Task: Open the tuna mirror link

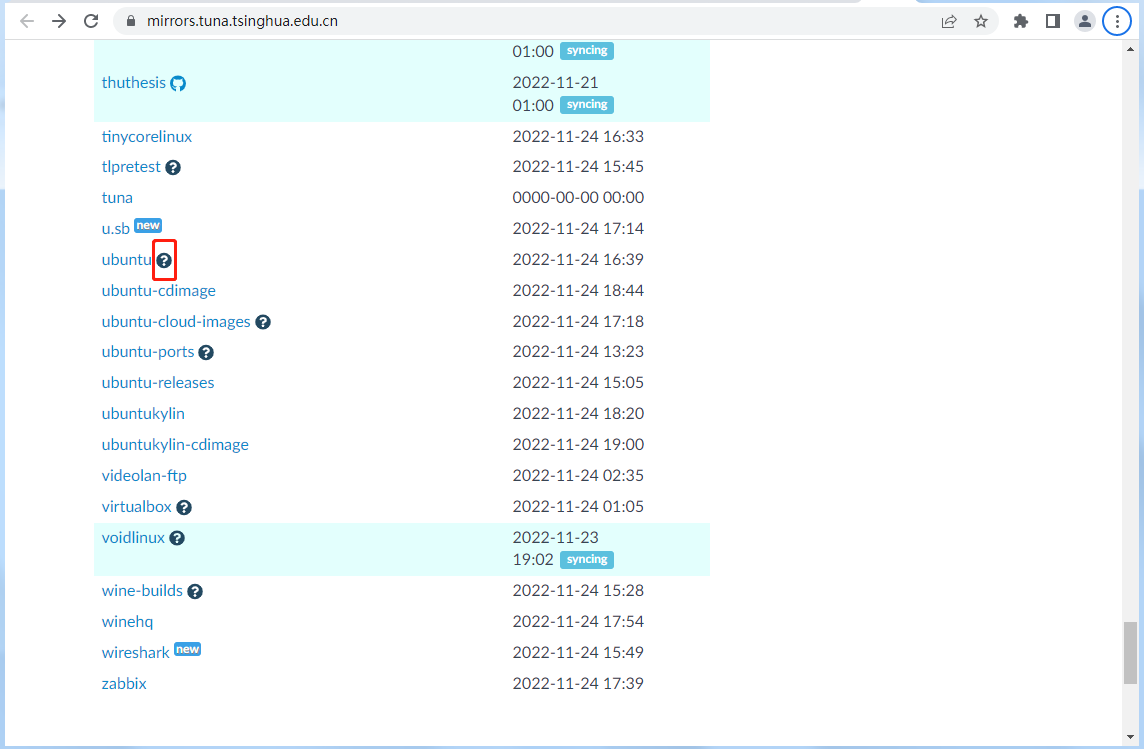Action: pos(117,198)
